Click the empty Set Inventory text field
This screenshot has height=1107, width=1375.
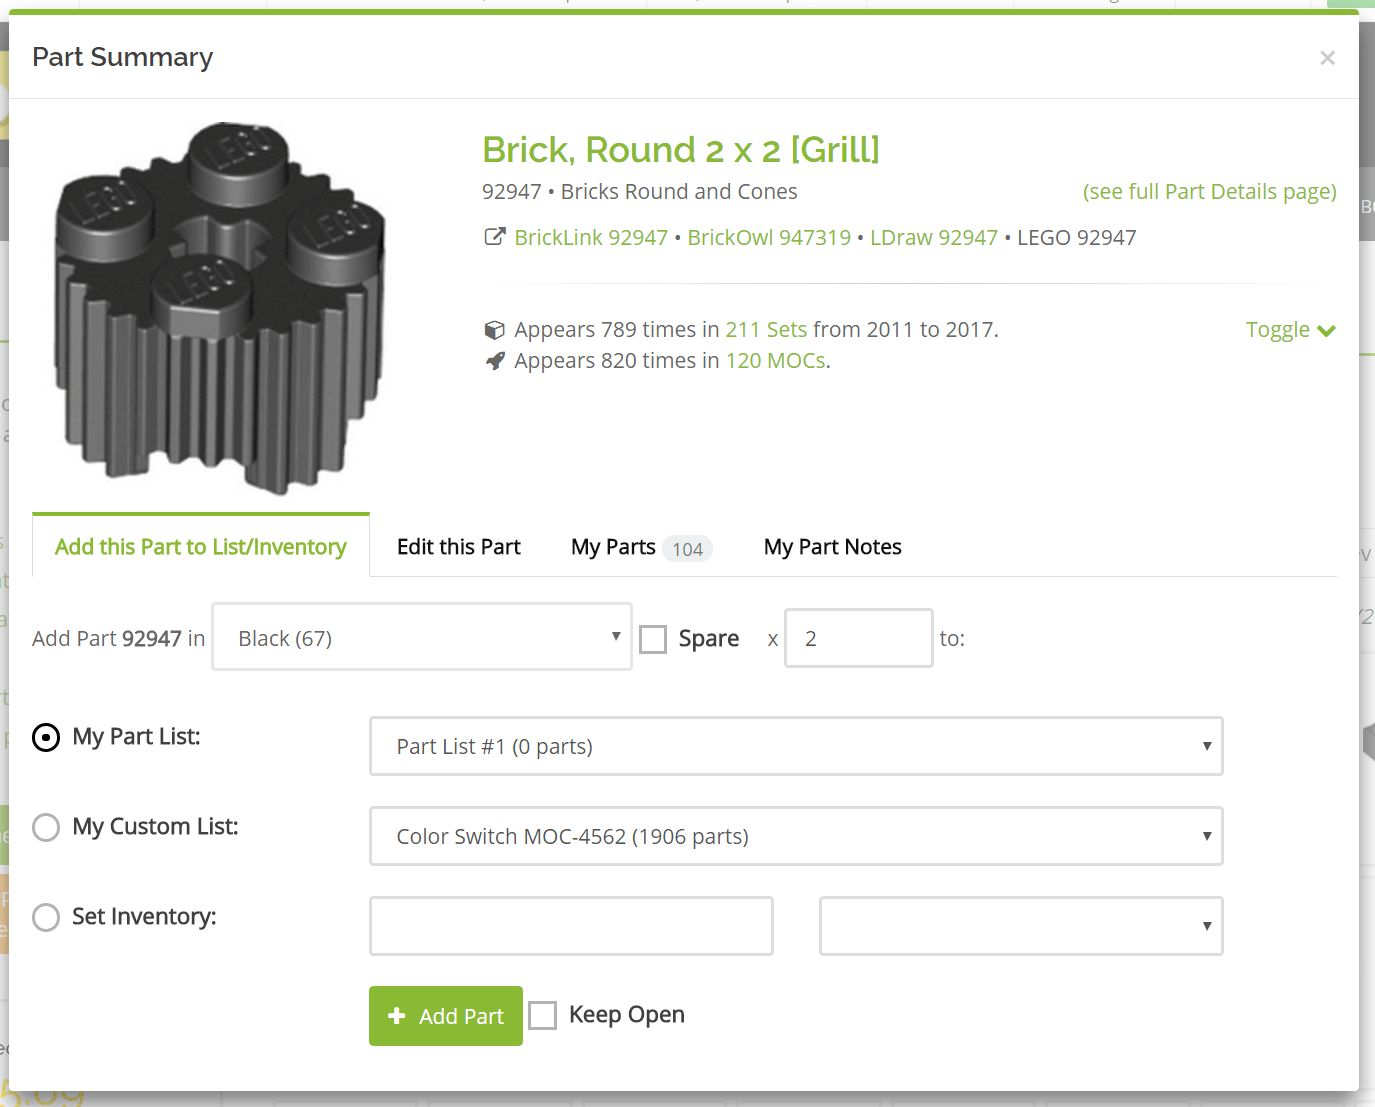[571, 926]
